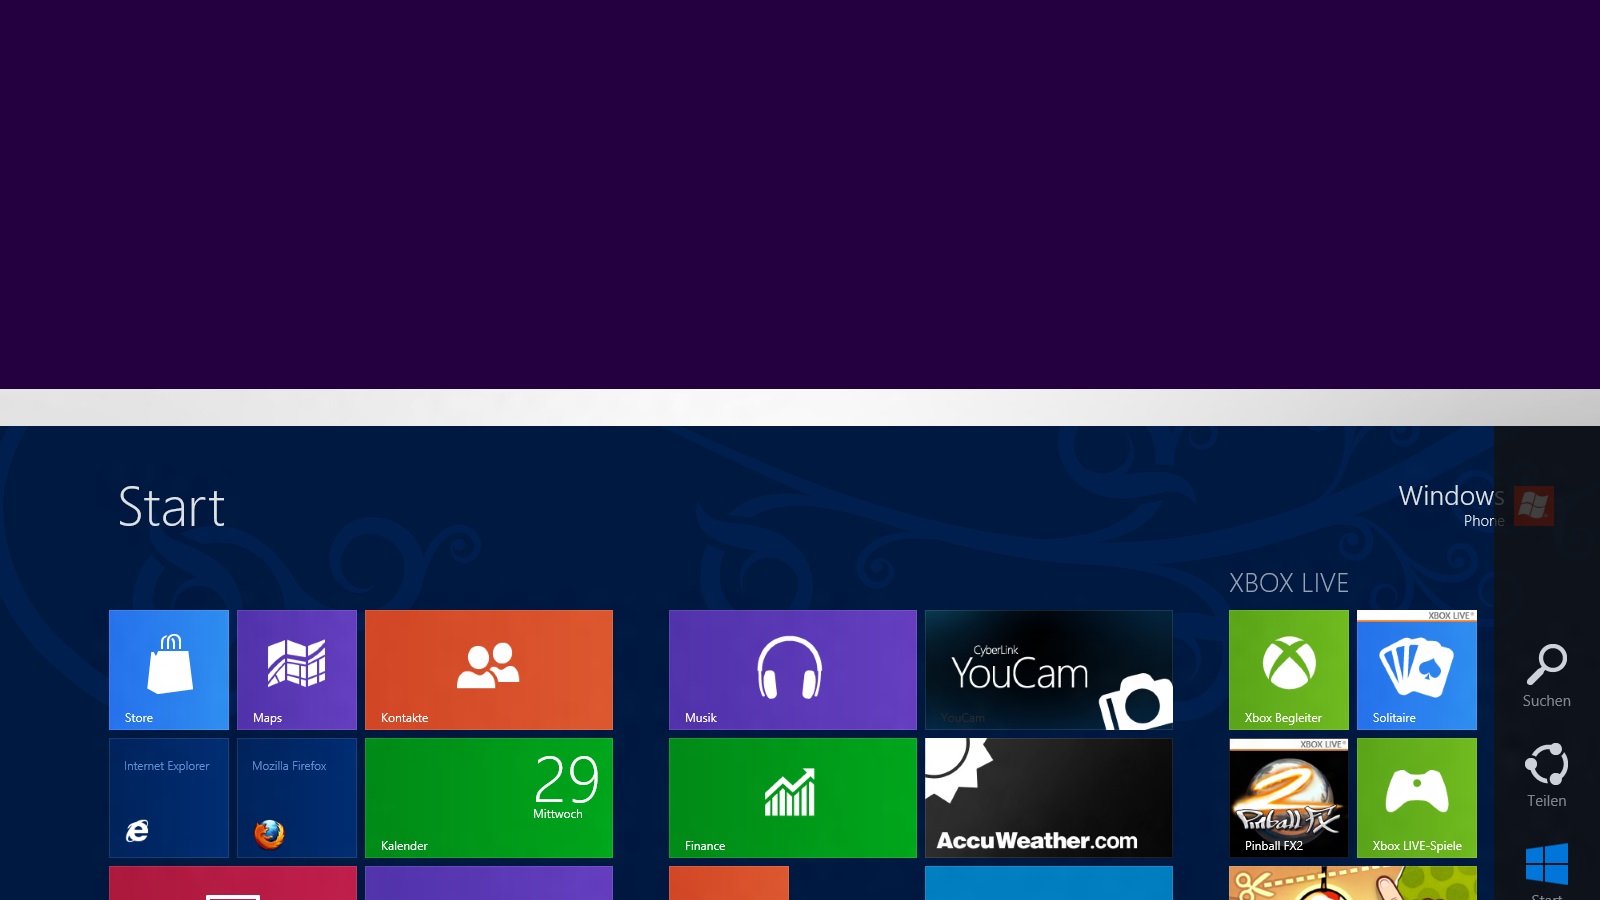Click the Start heading text
Image resolution: width=1600 pixels, height=900 pixels.
click(x=172, y=507)
